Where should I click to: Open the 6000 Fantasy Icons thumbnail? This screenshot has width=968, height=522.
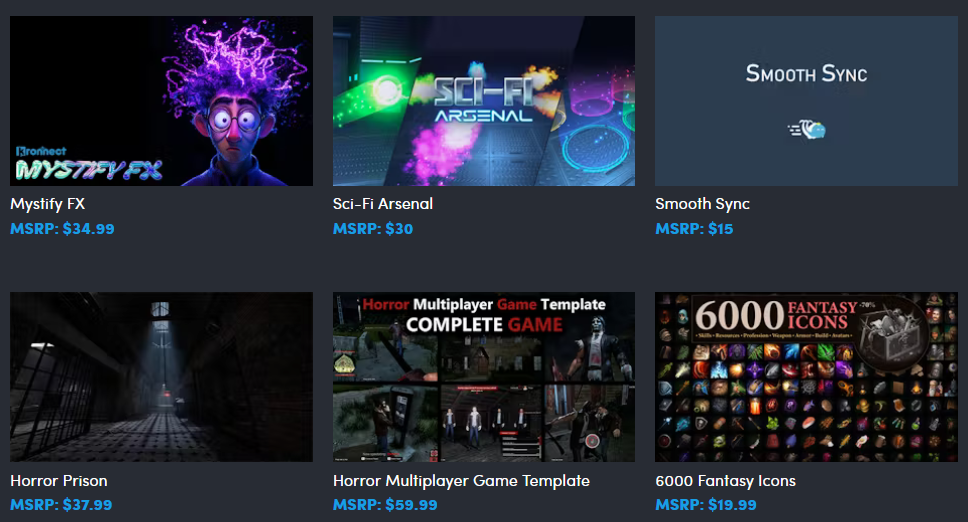point(806,376)
